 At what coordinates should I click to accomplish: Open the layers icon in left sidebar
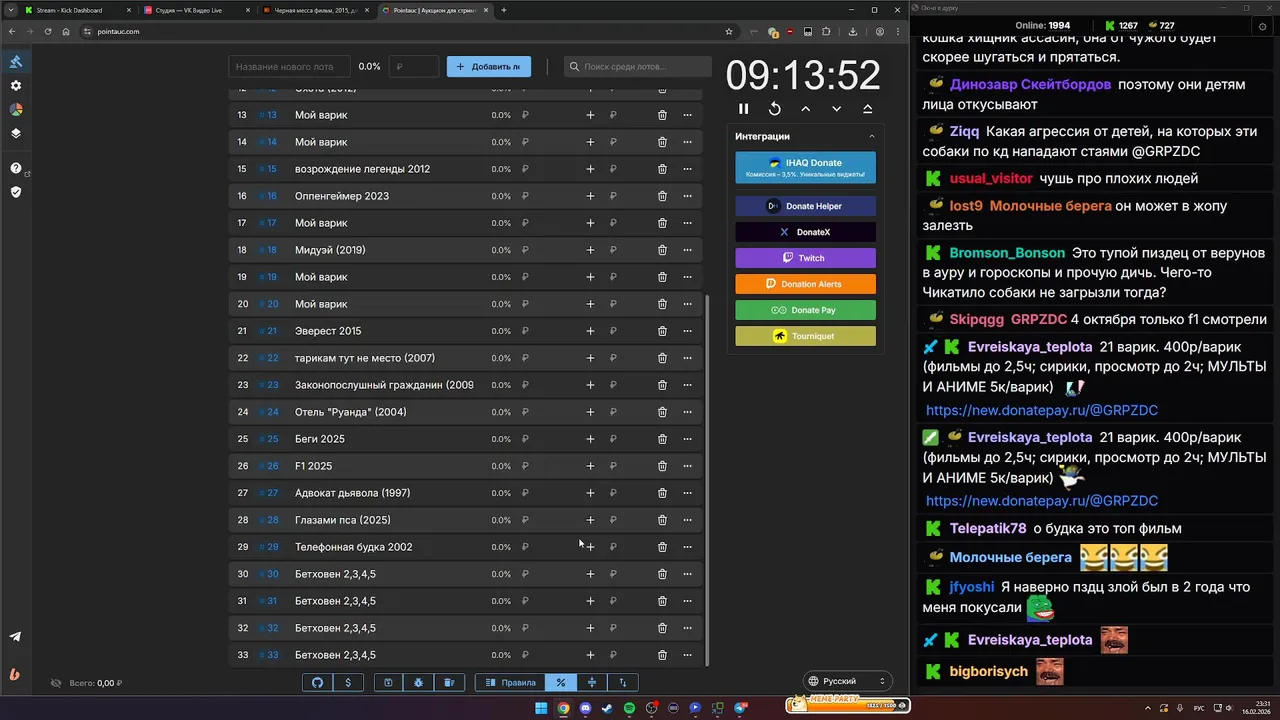16,133
